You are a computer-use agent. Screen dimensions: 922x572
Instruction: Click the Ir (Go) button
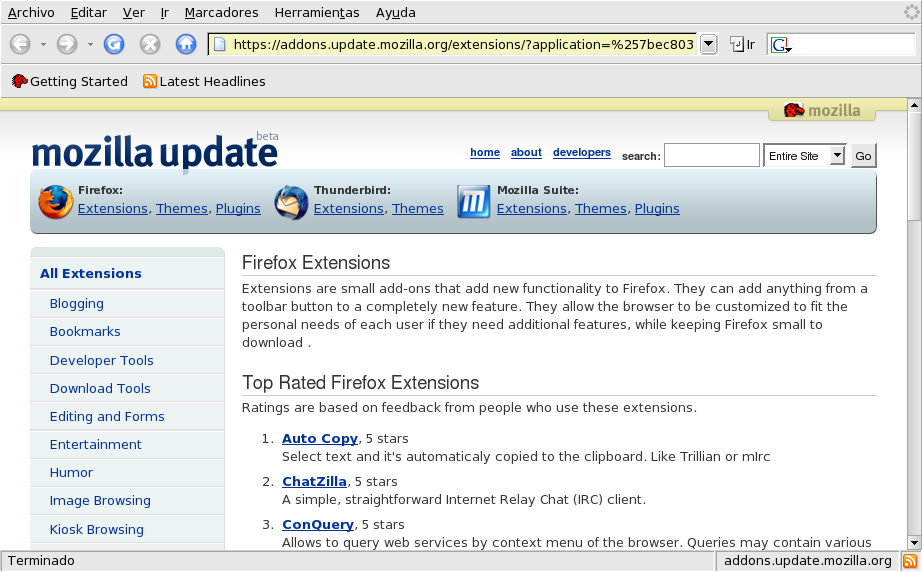click(x=742, y=44)
